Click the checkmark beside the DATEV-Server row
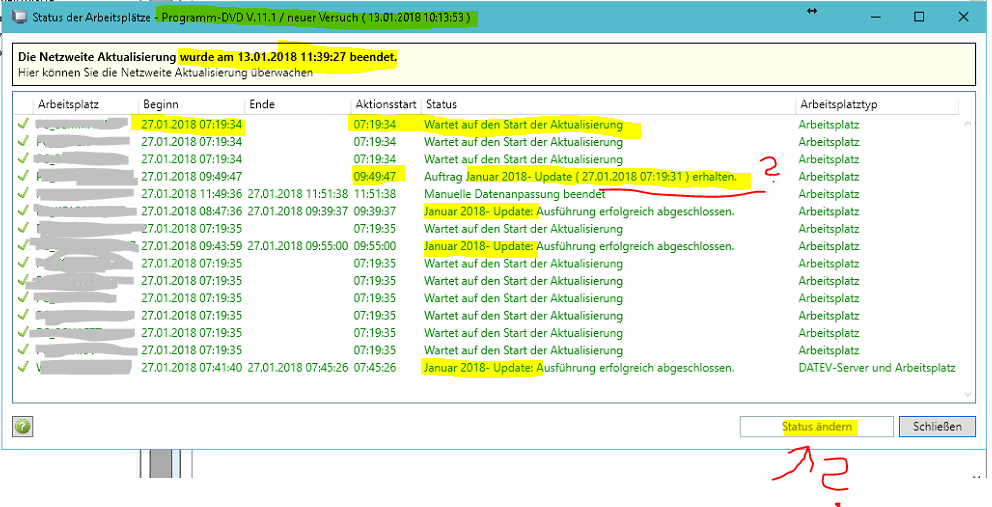 coord(23,368)
